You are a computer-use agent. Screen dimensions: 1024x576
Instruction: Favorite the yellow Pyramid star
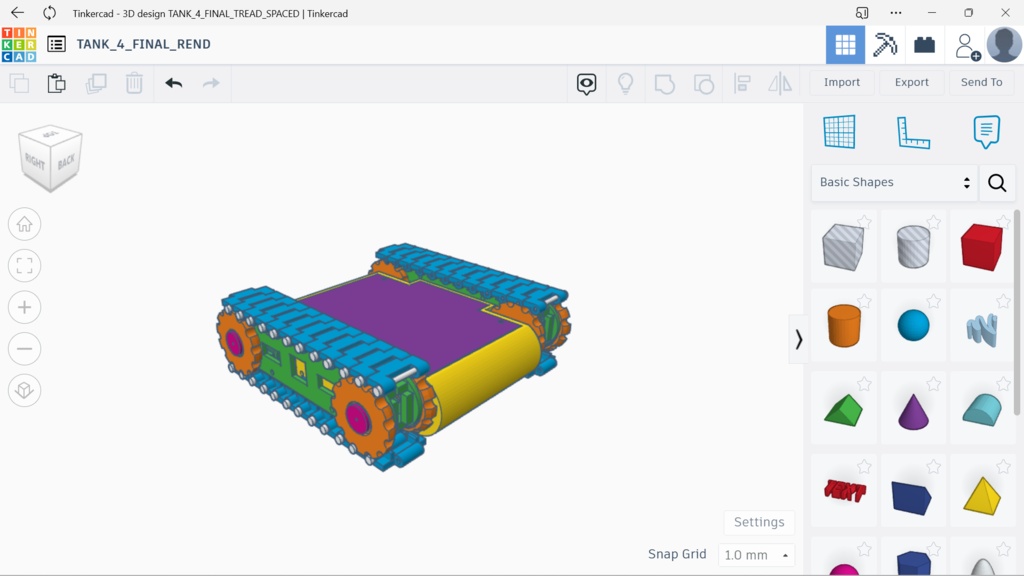coord(1004,466)
